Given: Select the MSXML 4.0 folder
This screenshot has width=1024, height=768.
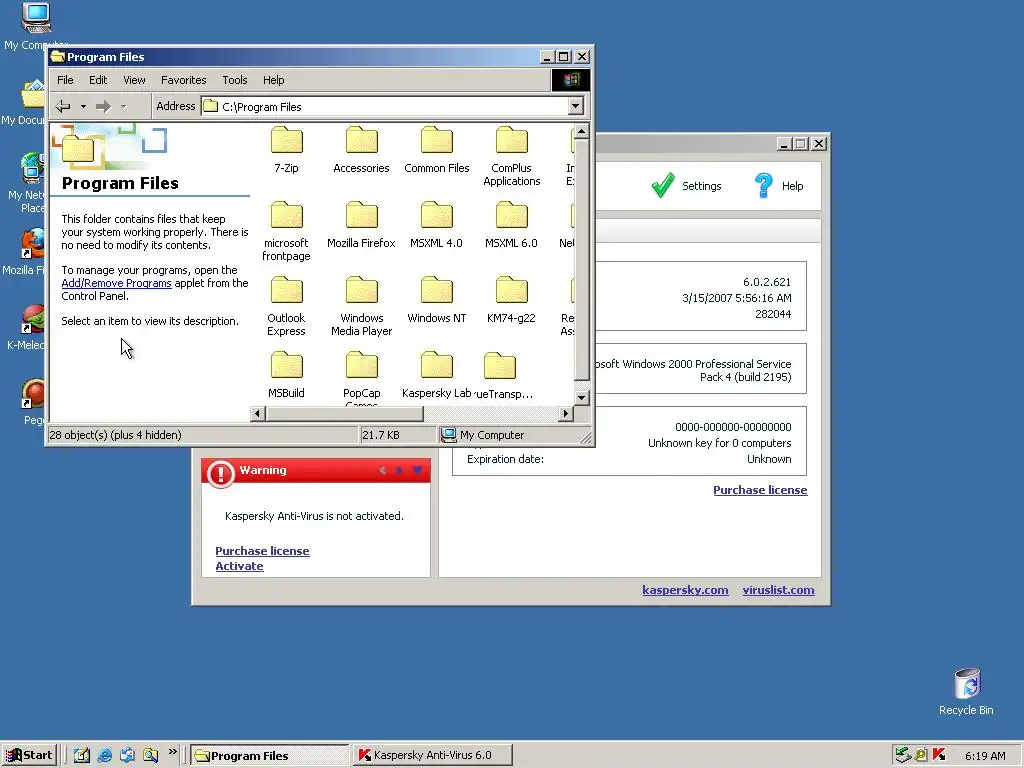Looking at the screenshot, I should coord(436,225).
